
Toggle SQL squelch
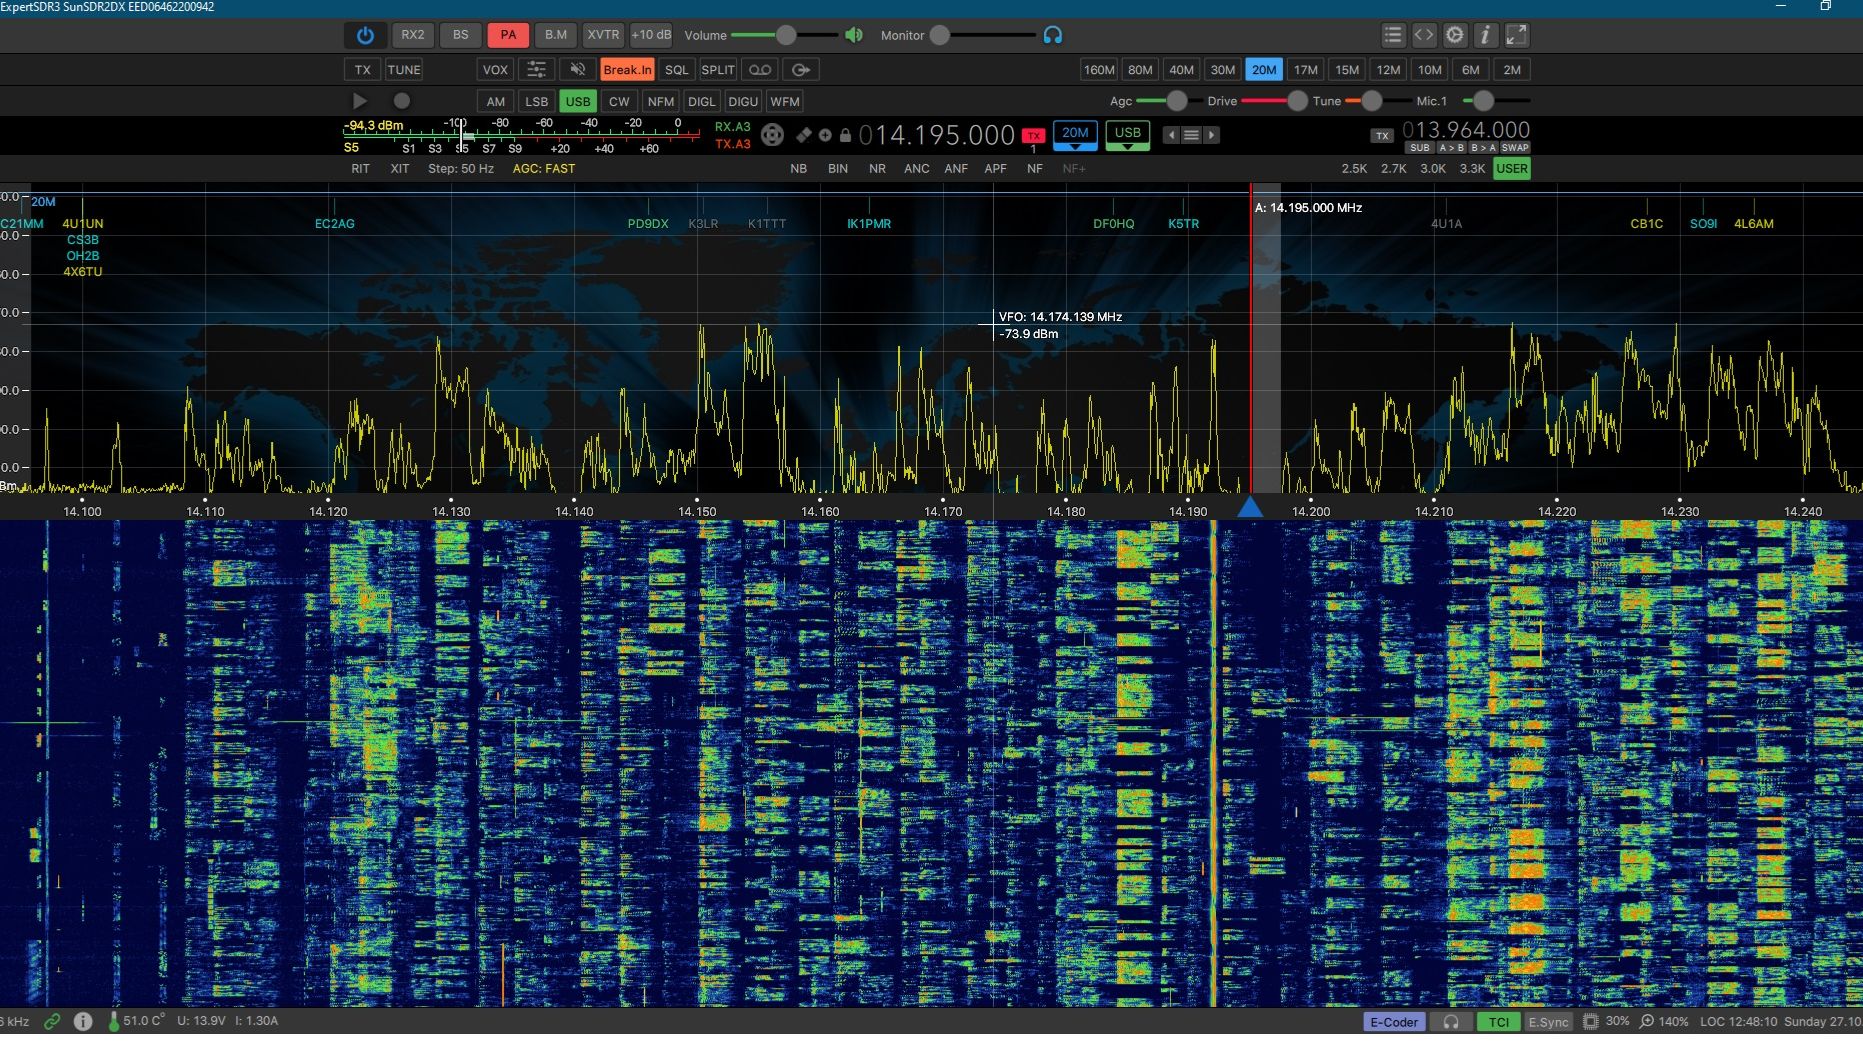click(677, 70)
